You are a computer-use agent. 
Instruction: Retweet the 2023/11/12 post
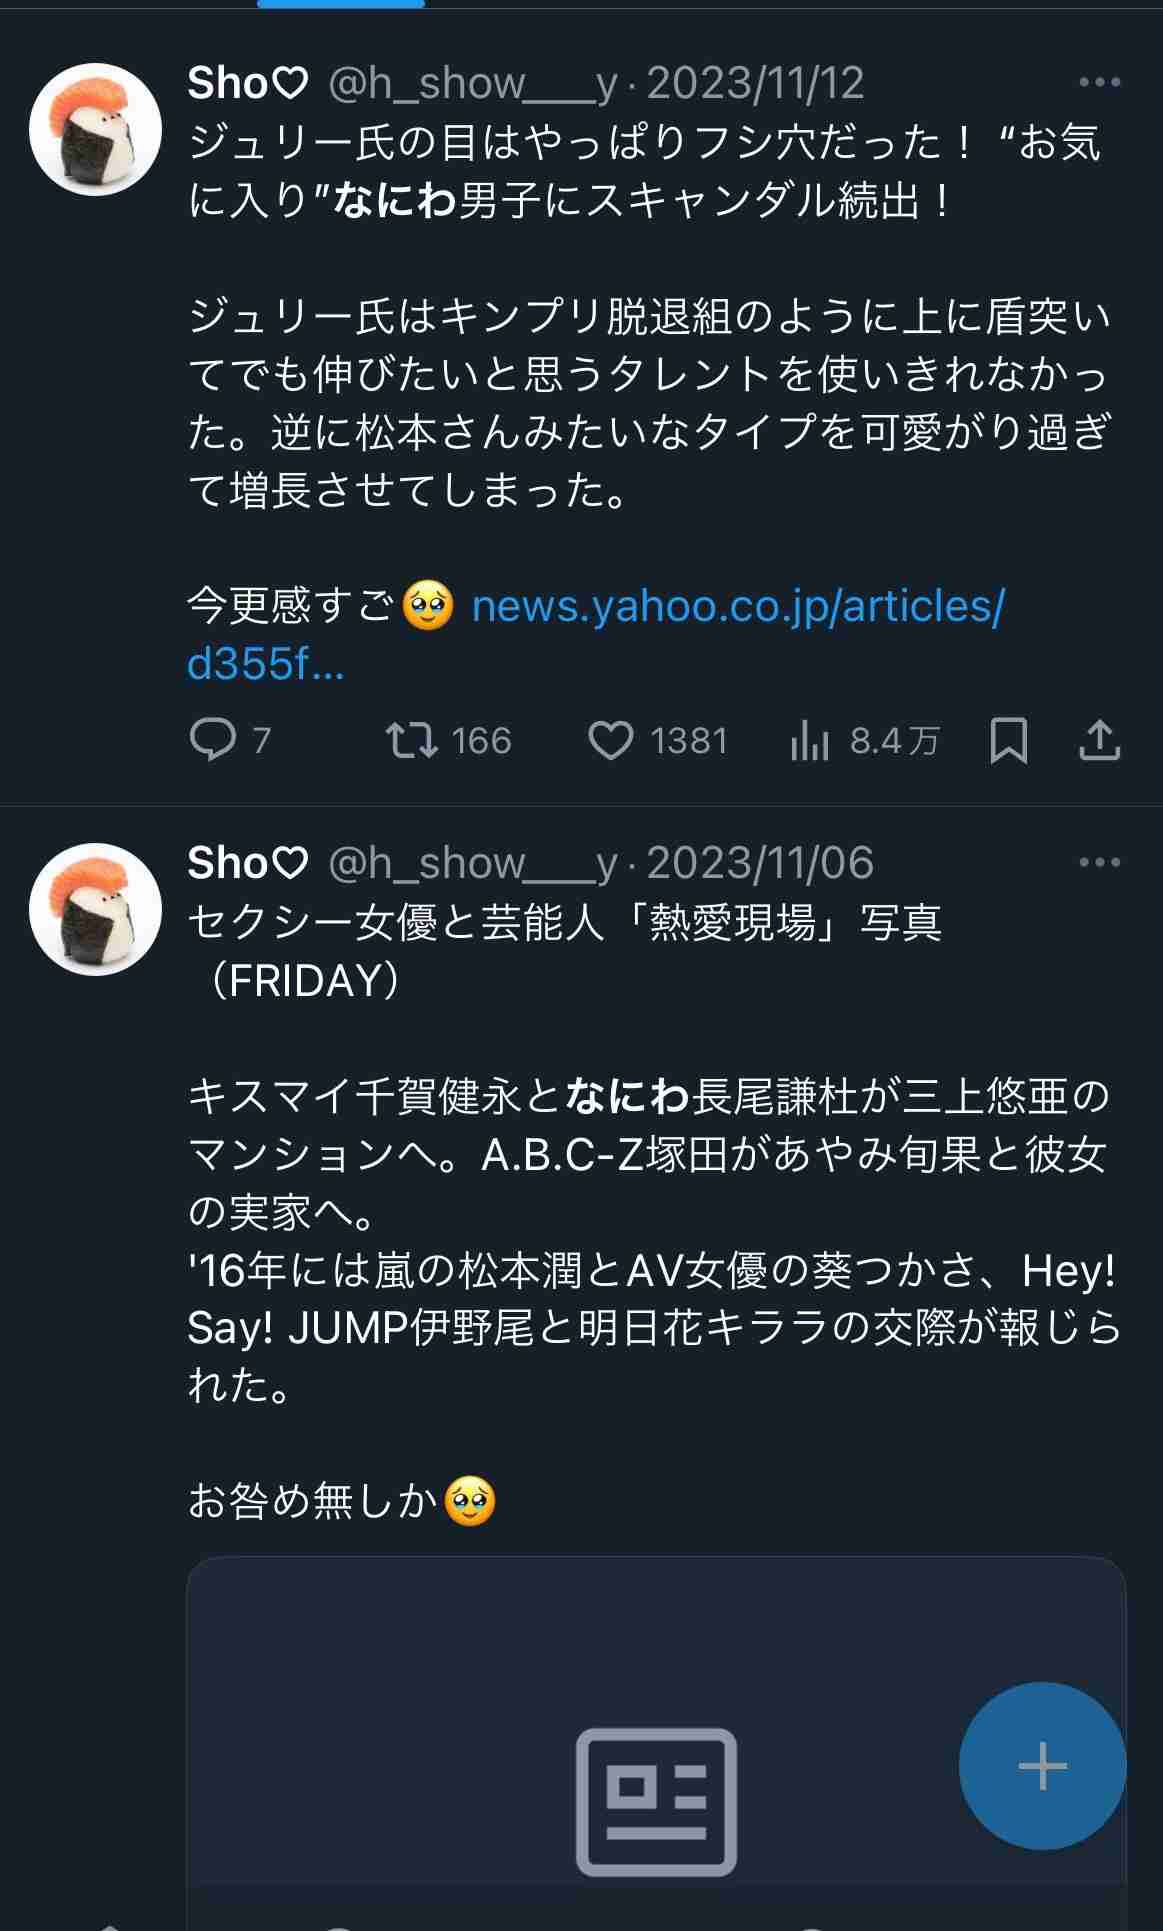point(412,741)
